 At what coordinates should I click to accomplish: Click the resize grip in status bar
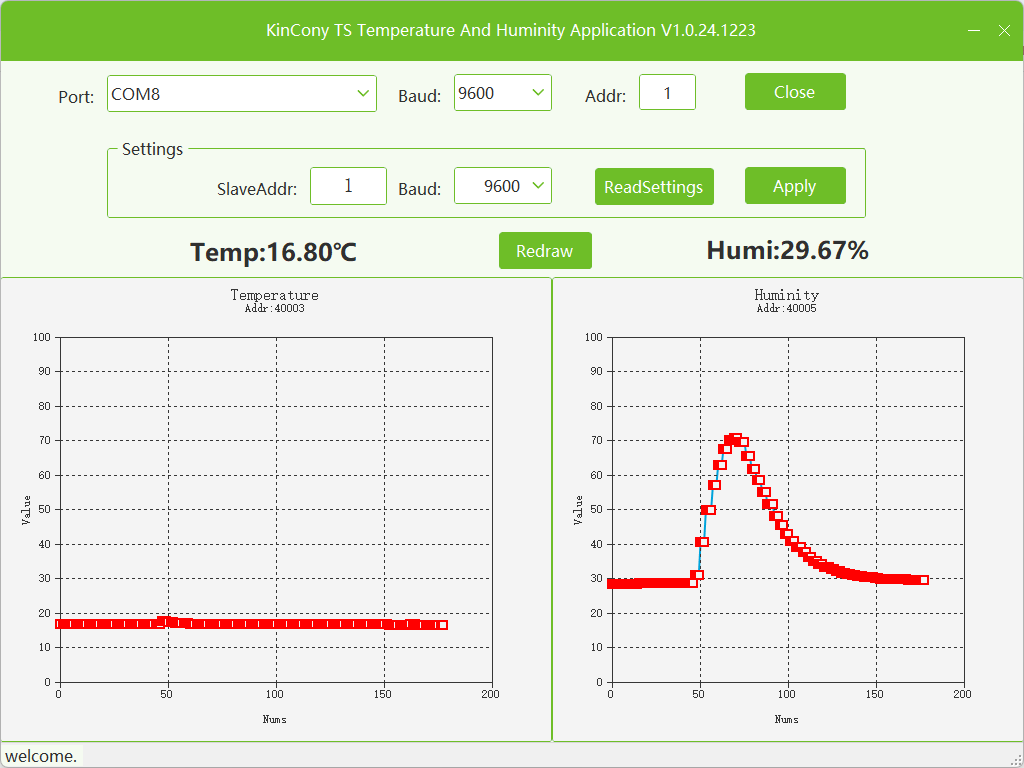[x=1015, y=759]
